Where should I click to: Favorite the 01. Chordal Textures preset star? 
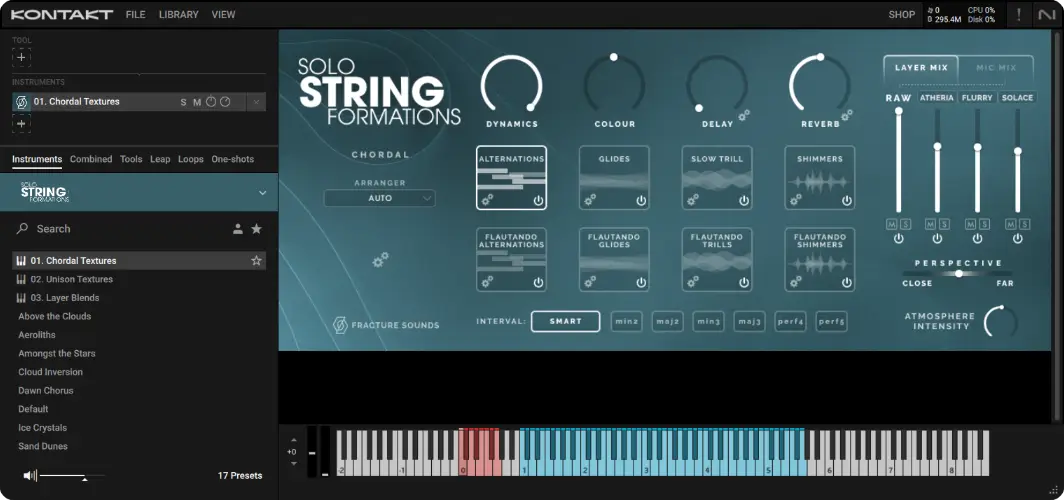click(256, 261)
